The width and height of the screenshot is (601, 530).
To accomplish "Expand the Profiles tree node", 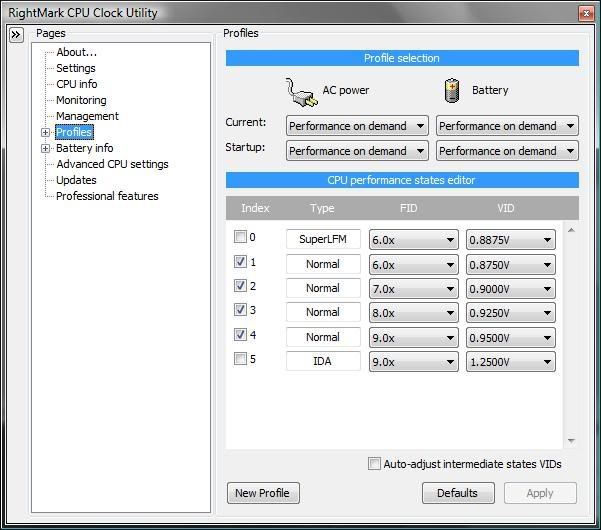I will pyautogui.click(x=45, y=132).
